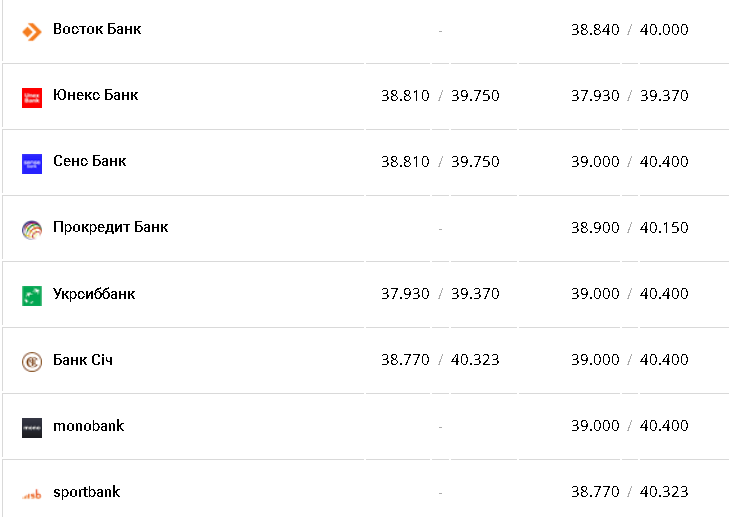Click Восток Банк rate 38.840 / 40.000
729x517 pixels.
point(630,30)
